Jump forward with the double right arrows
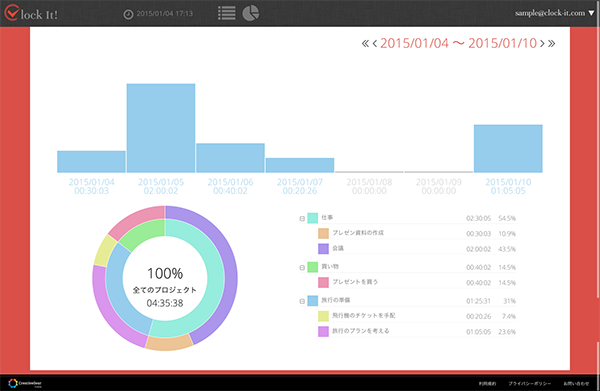The height and width of the screenshot is (391, 600). (x=551, y=43)
